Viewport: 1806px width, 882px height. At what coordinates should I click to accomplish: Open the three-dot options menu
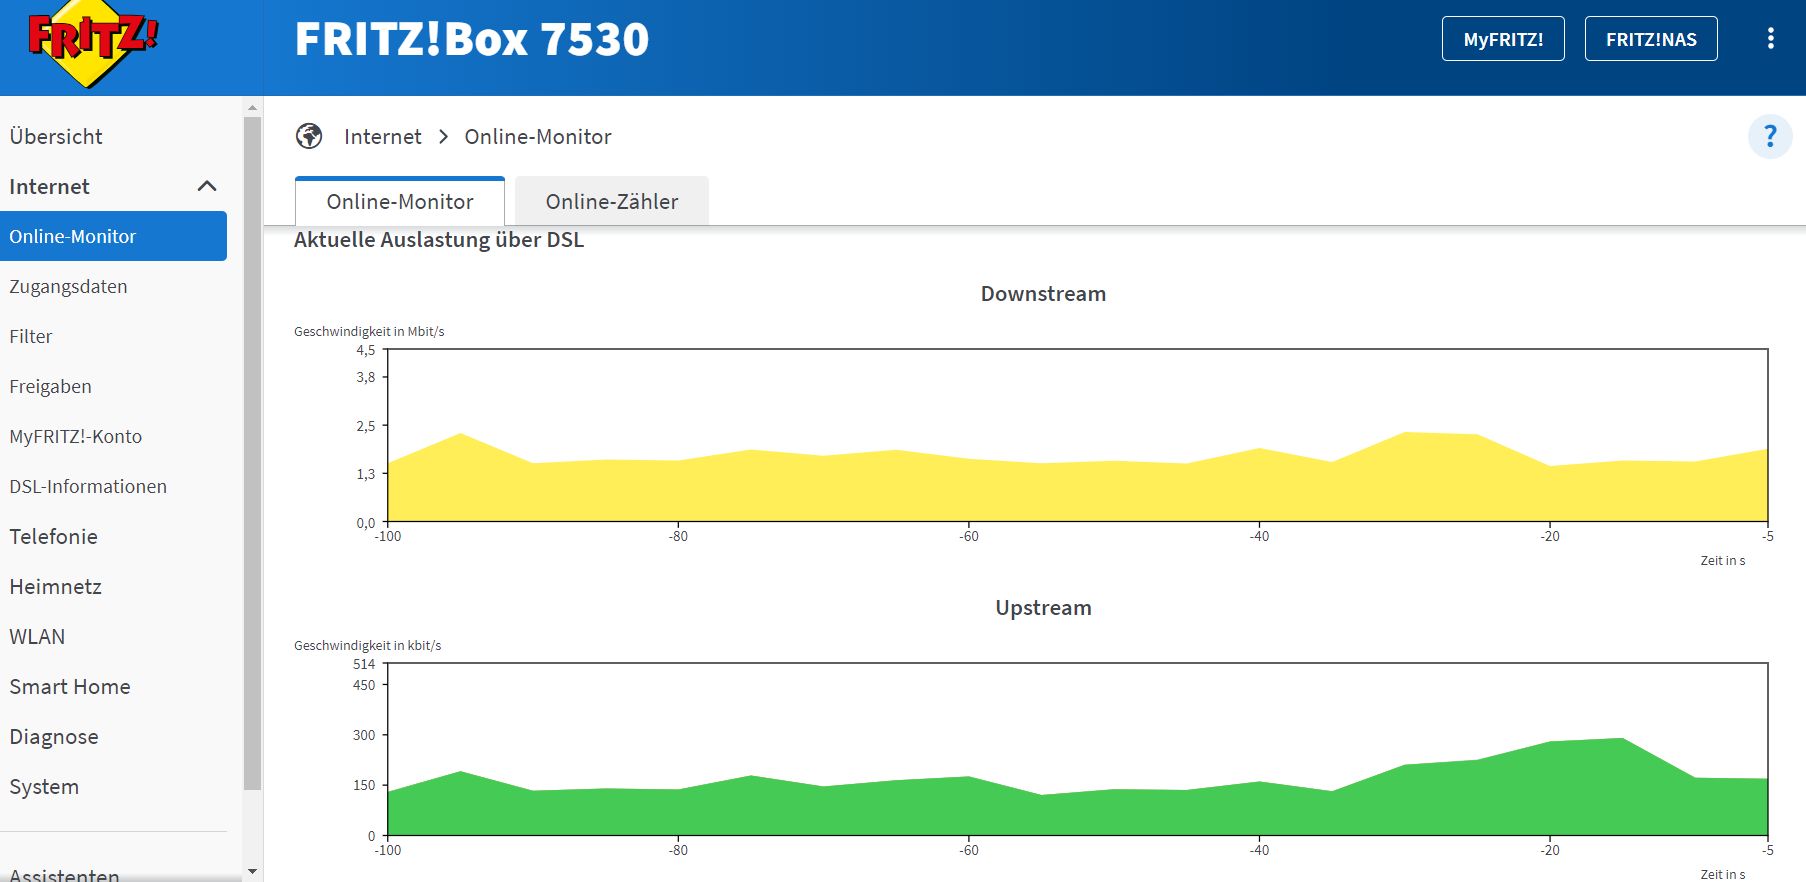coord(1770,39)
